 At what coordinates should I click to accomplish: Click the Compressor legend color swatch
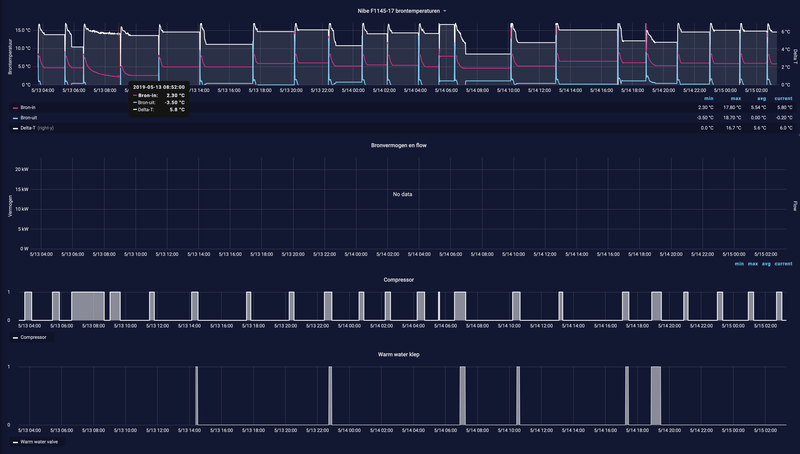[15, 338]
